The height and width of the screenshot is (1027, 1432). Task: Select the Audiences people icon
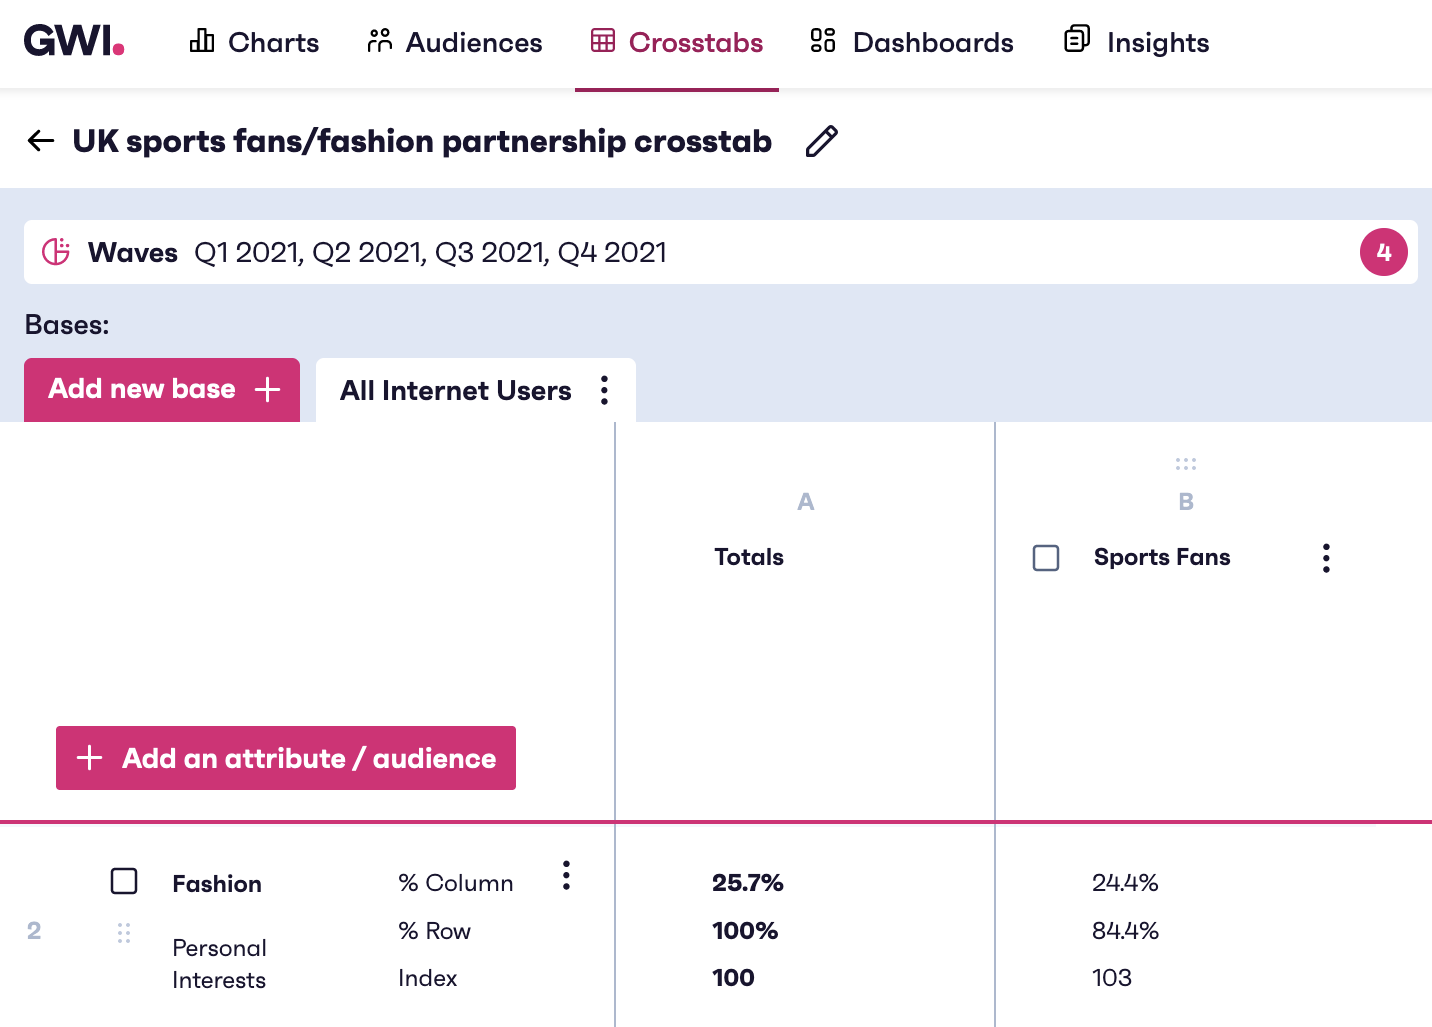(x=378, y=41)
